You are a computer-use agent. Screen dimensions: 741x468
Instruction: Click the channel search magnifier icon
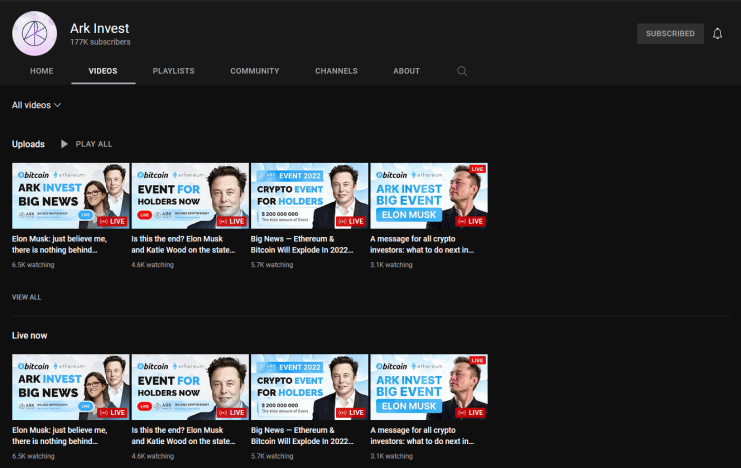tap(462, 71)
